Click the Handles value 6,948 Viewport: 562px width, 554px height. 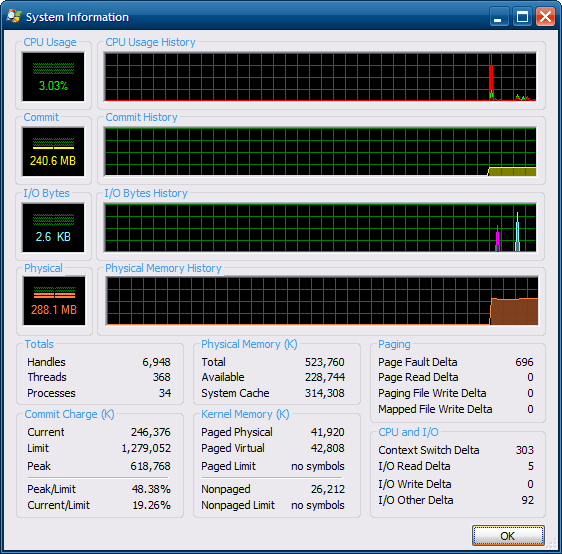(156, 362)
